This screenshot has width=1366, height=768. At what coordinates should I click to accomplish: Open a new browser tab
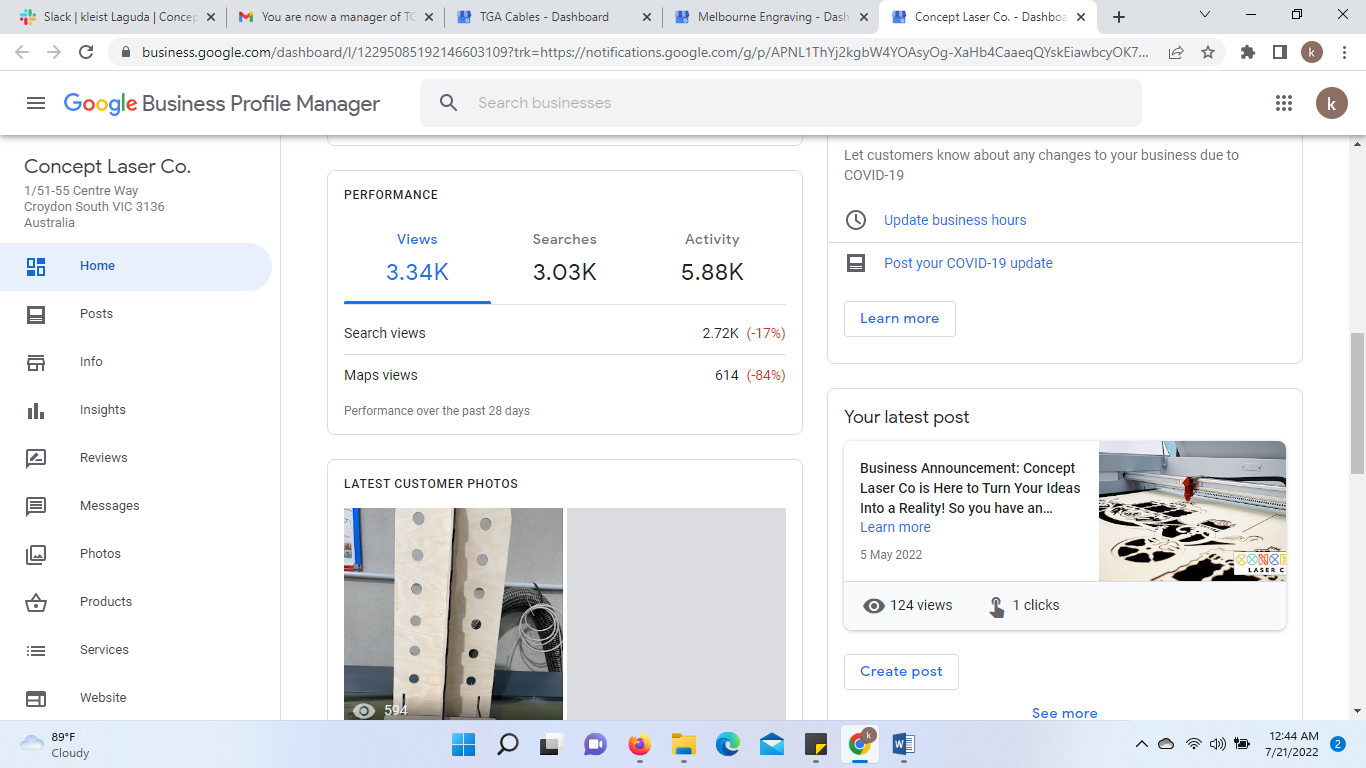(1119, 17)
